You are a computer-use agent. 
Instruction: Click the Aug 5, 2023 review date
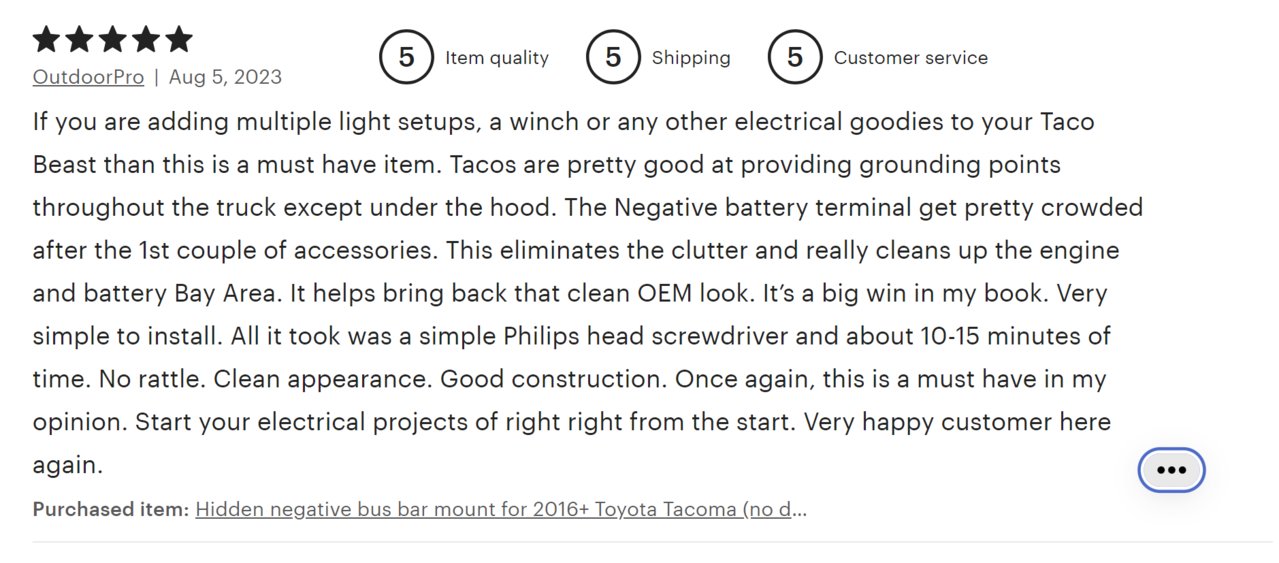[225, 77]
